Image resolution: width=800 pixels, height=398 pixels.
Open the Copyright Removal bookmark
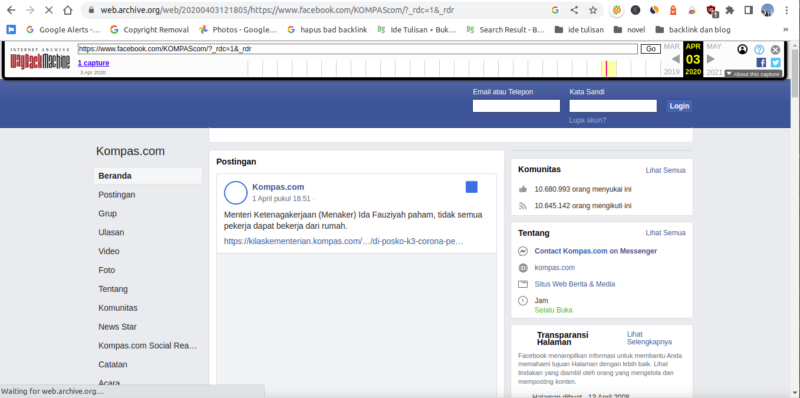[149, 30]
